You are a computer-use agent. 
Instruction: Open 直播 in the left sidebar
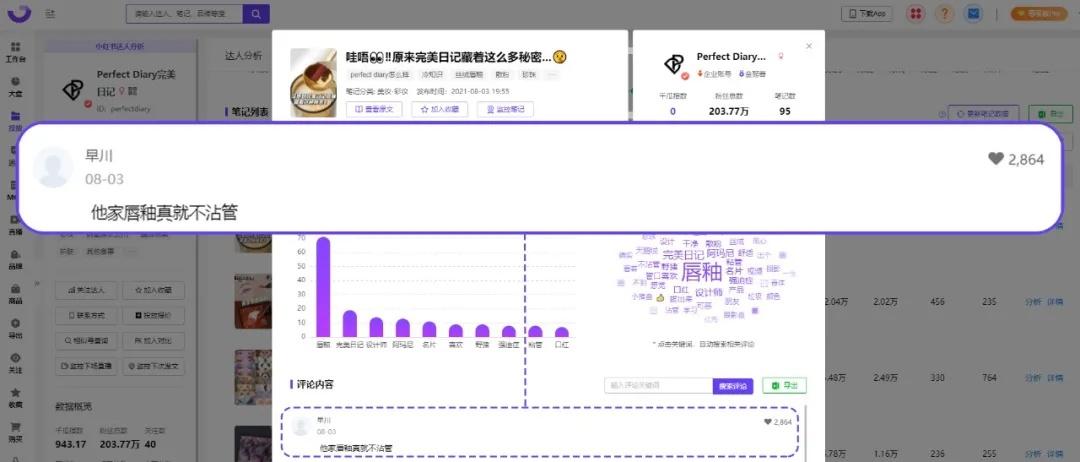tap(15, 224)
